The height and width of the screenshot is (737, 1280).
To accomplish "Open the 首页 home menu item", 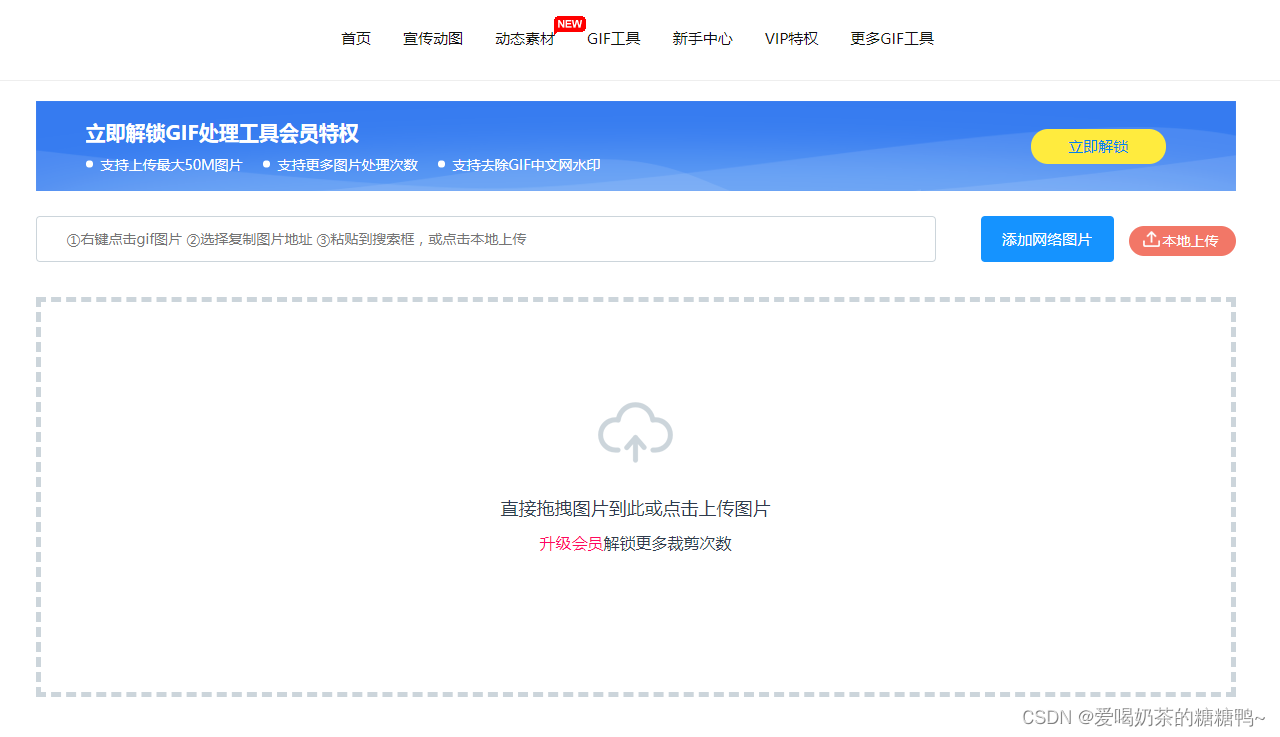I will tap(356, 39).
